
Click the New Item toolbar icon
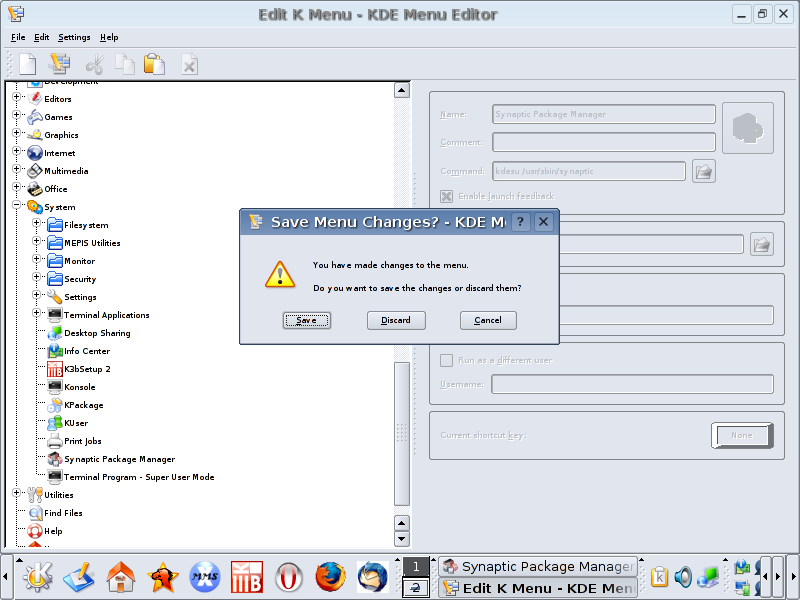click(28, 64)
